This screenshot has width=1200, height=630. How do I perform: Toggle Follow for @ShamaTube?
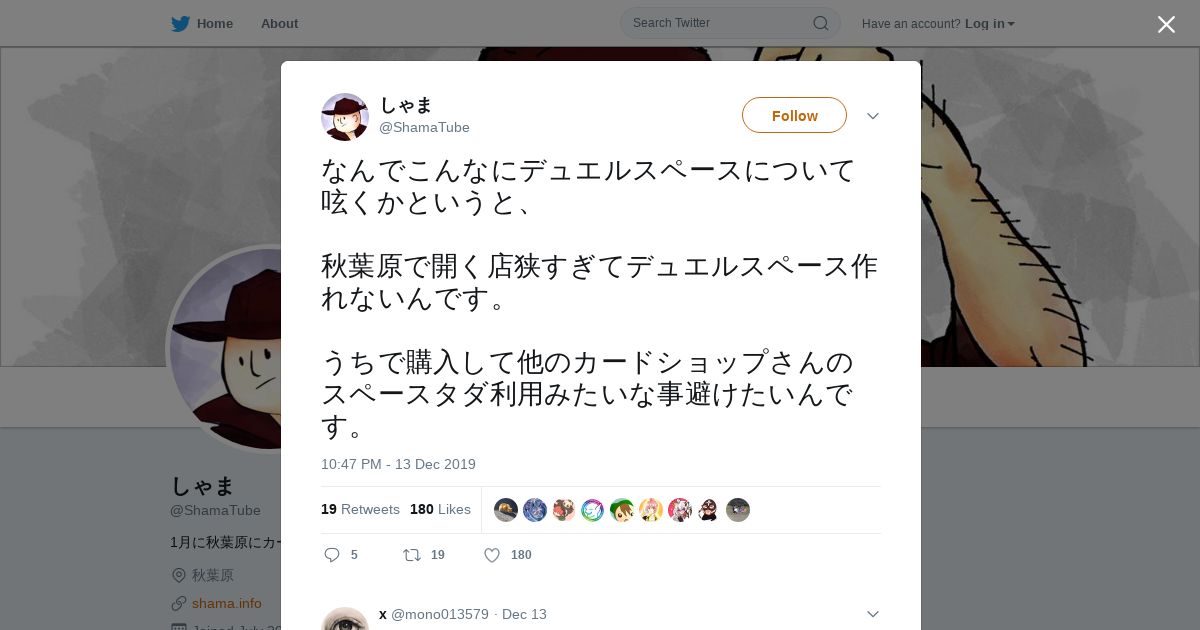(794, 115)
